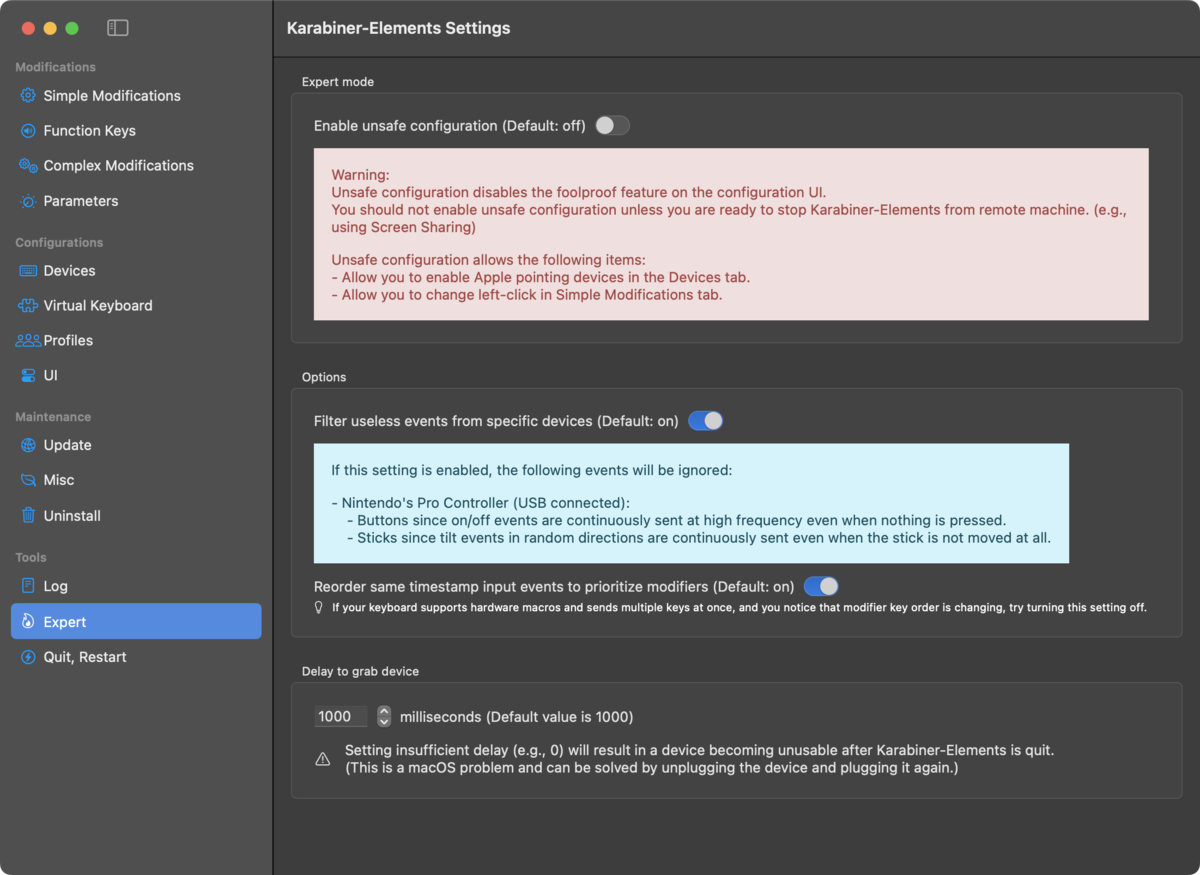This screenshot has height=875, width=1200.
Task: Click the "Options" section heading
Action: pos(324,377)
